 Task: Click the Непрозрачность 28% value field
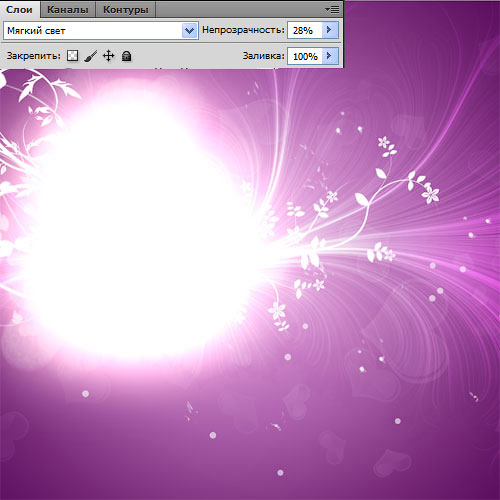[305, 30]
